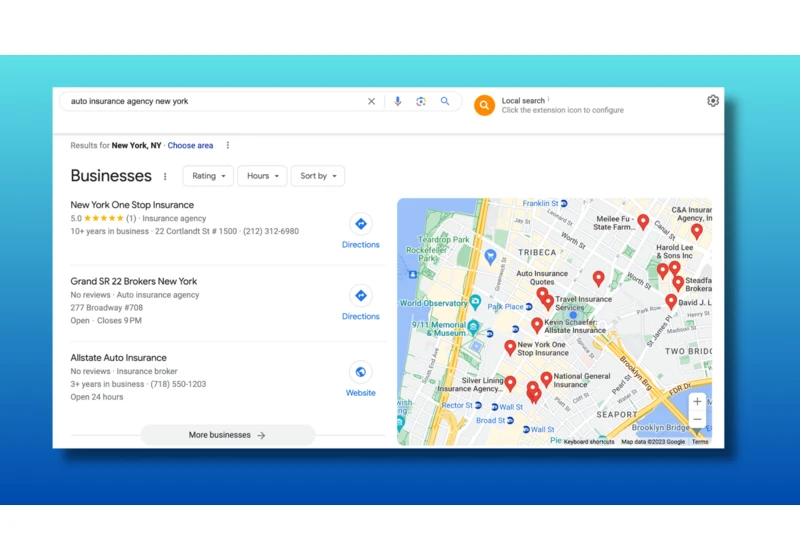The image size is (800, 560).
Task: Click the 'Local search' extension title text
Action: tap(523, 100)
